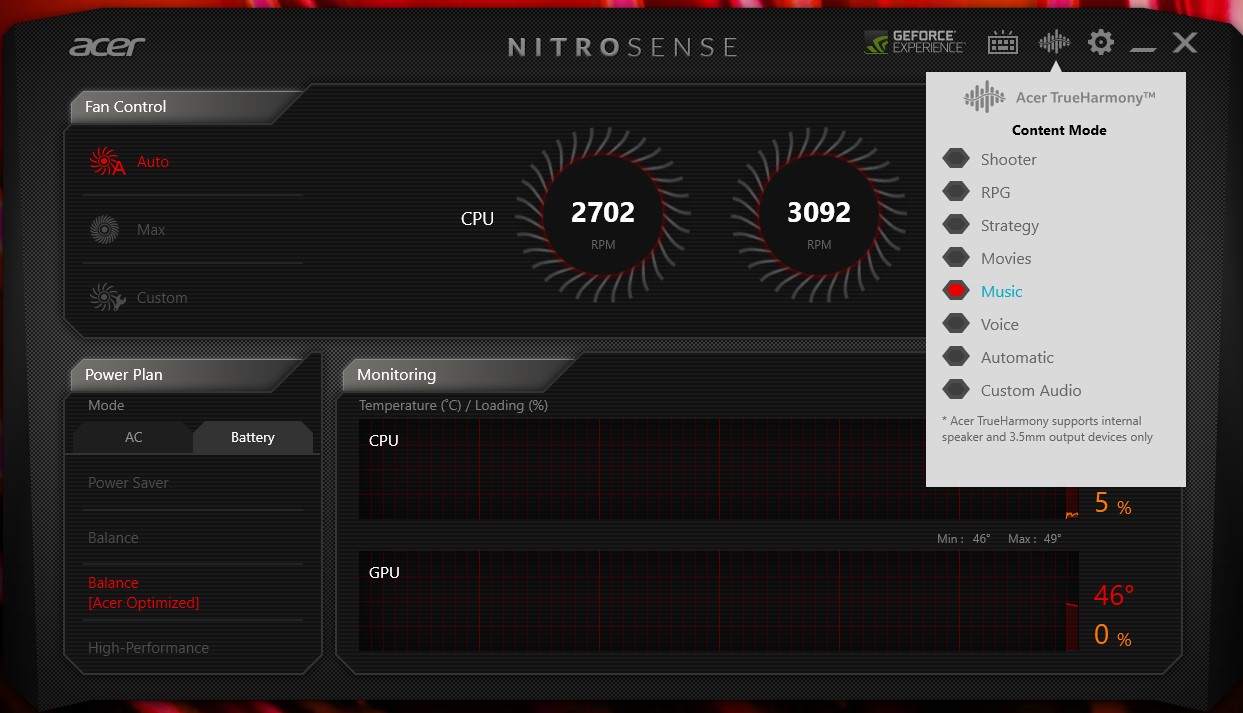Click the Auto fan mode icon
1243x713 pixels.
pos(106,162)
